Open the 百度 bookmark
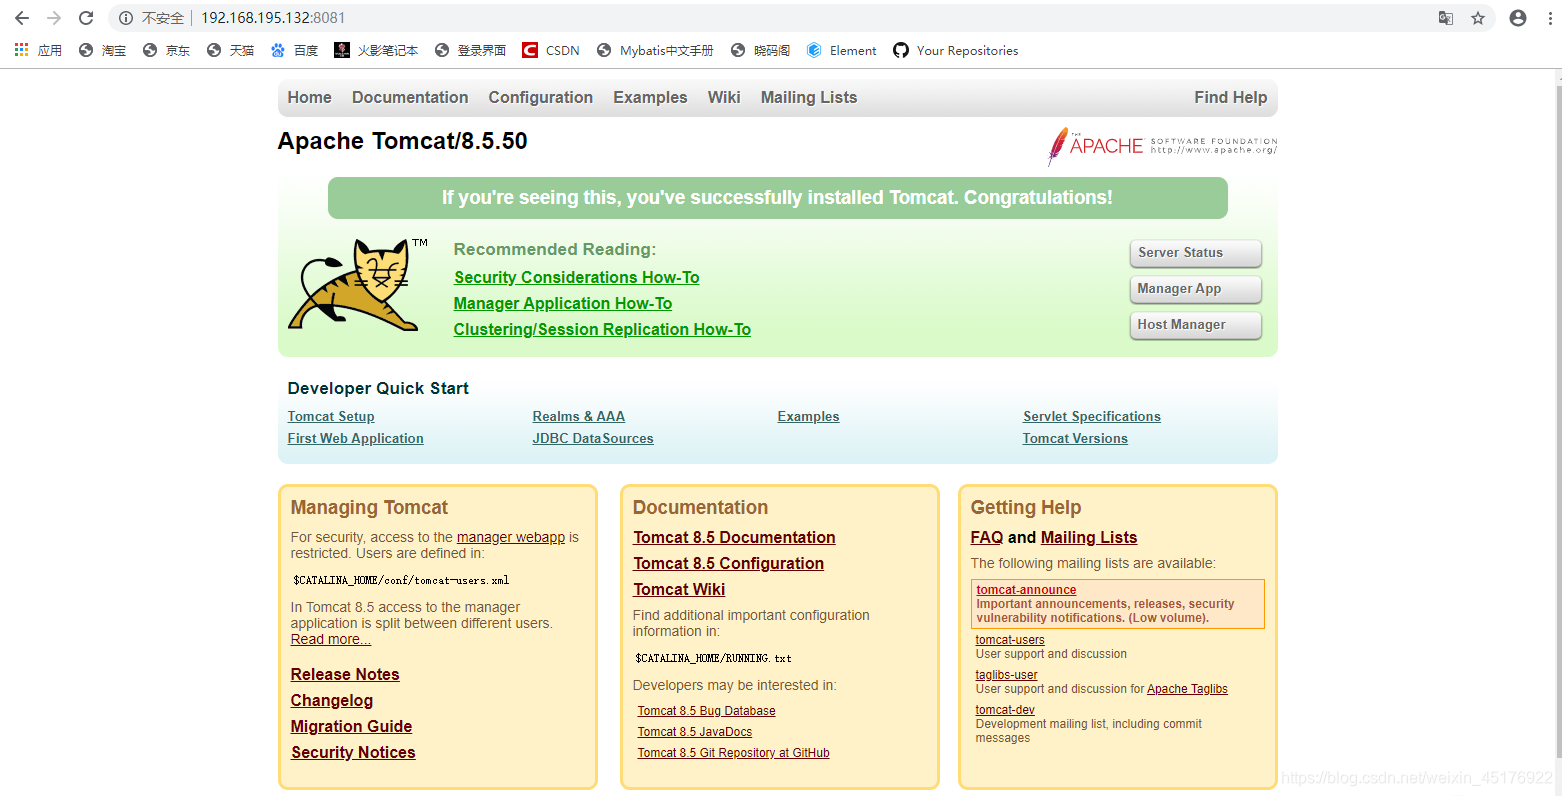 click(x=294, y=50)
